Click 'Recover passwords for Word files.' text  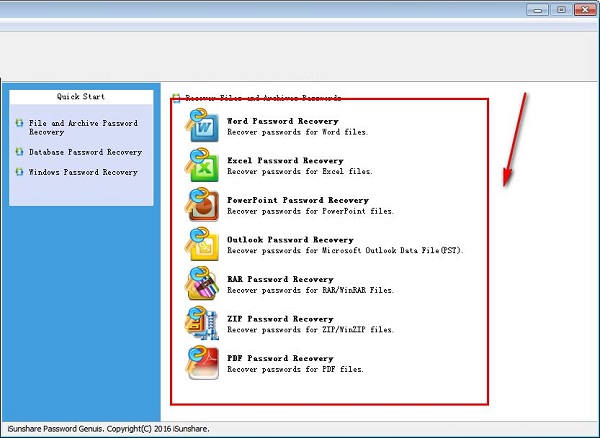coord(297,132)
